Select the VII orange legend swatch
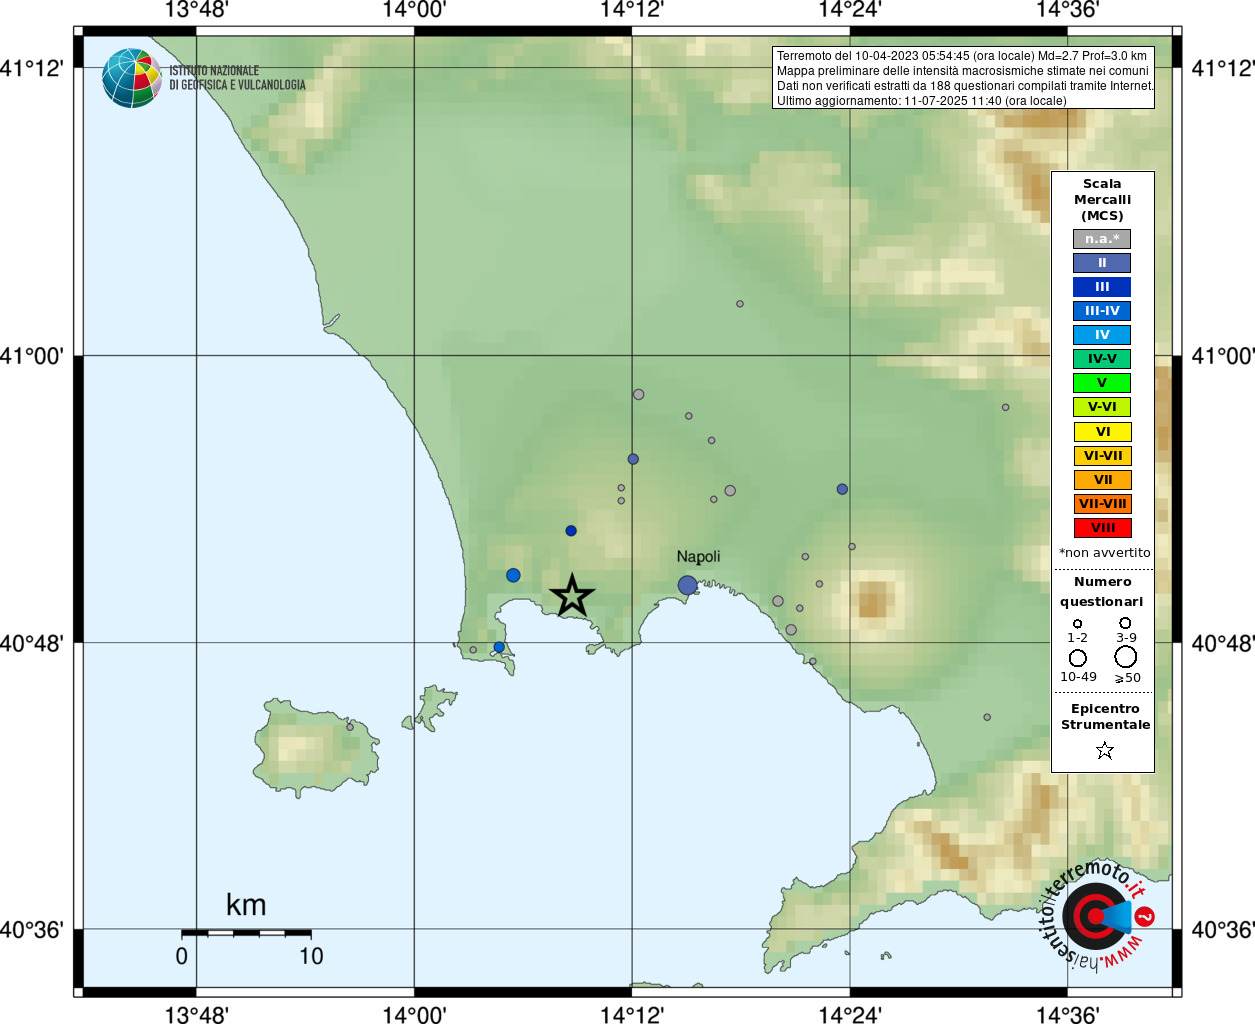This screenshot has height=1024, width=1255. (1102, 480)
